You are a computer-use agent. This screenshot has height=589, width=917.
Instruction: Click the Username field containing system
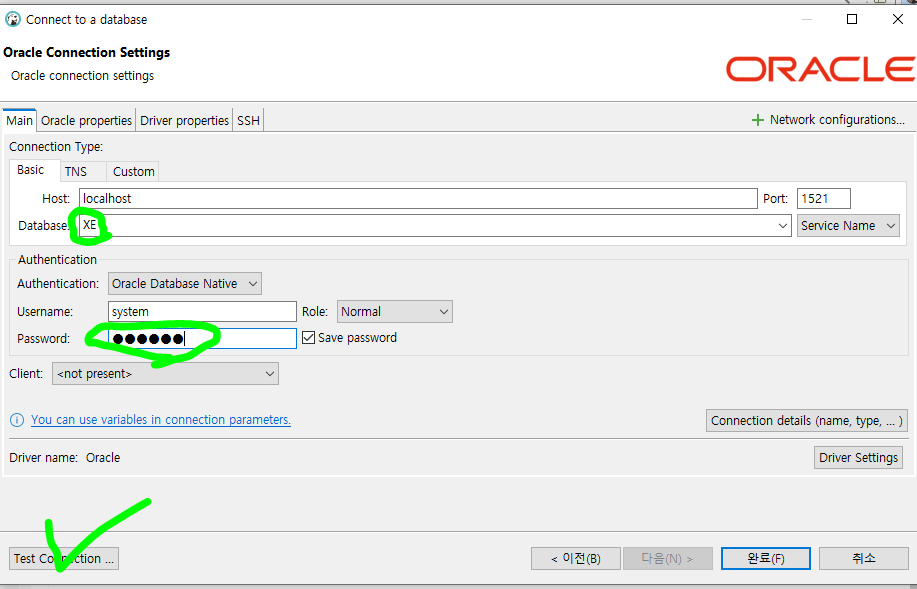coord(202,312)
